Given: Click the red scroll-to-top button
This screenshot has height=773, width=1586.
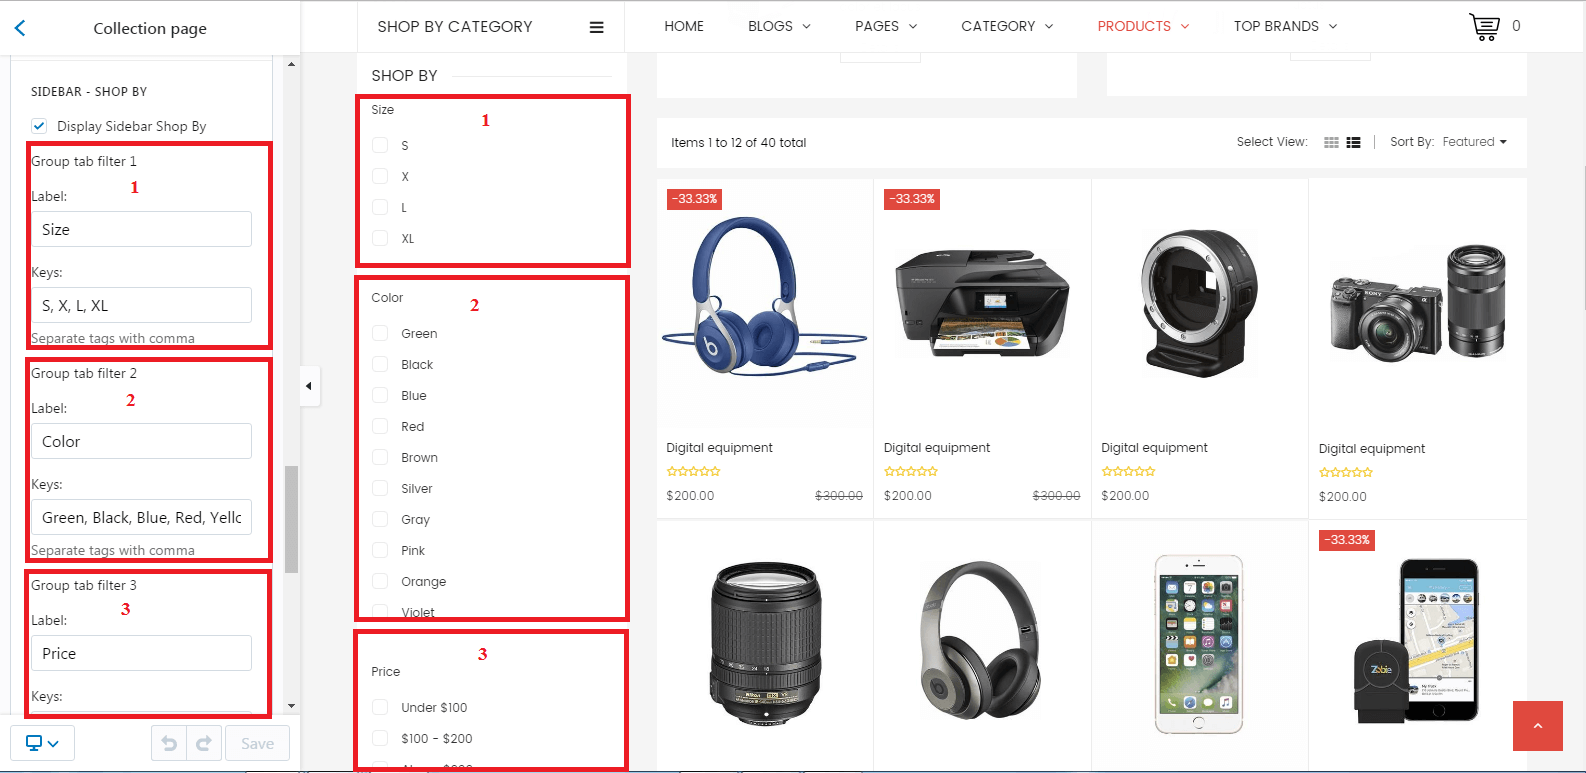Looking at the screenshot, I should (1538, 726).
